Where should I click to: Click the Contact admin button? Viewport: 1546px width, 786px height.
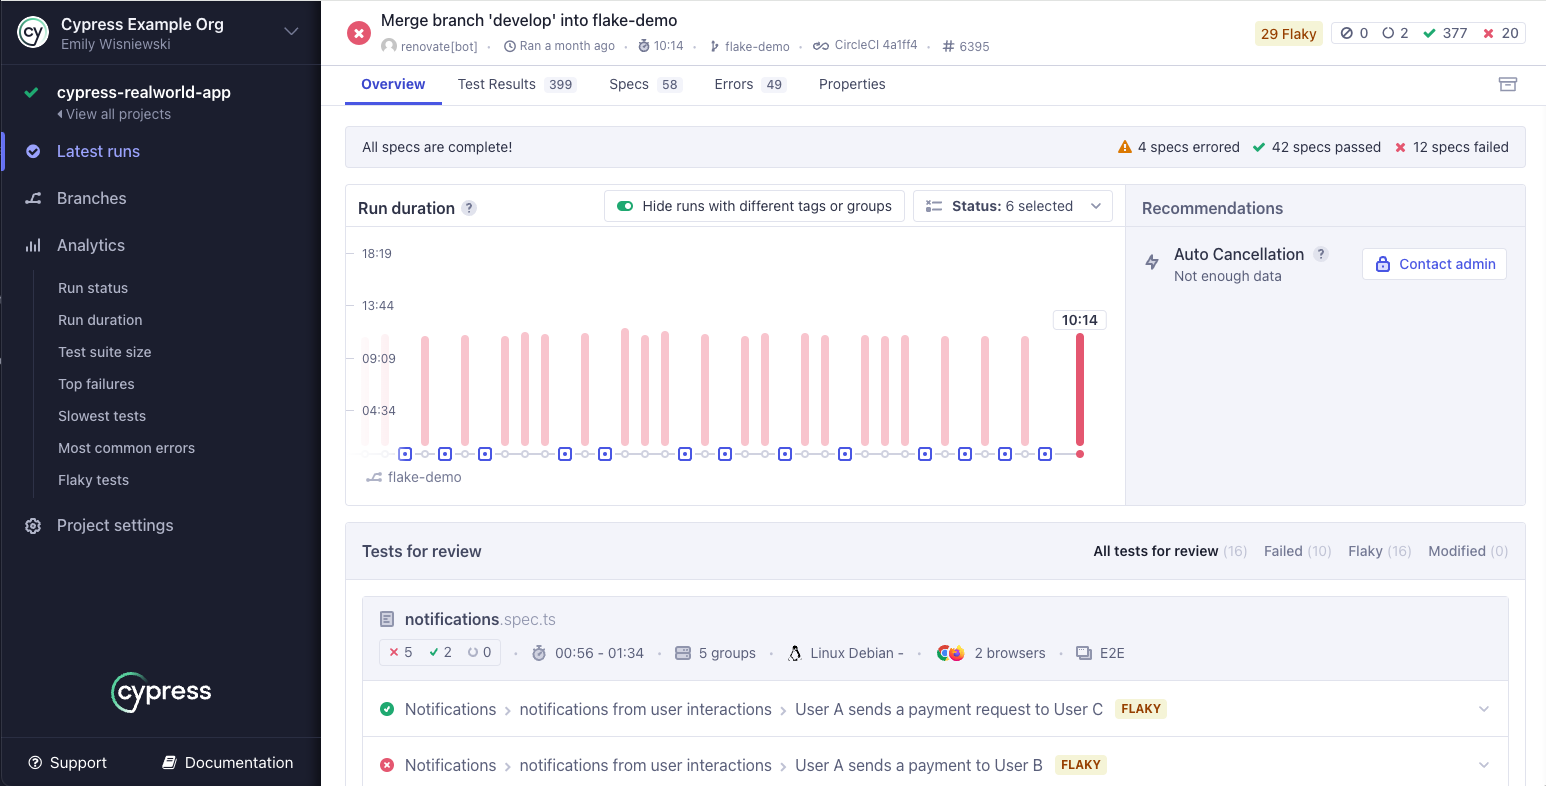click(x=1434, y=264)
